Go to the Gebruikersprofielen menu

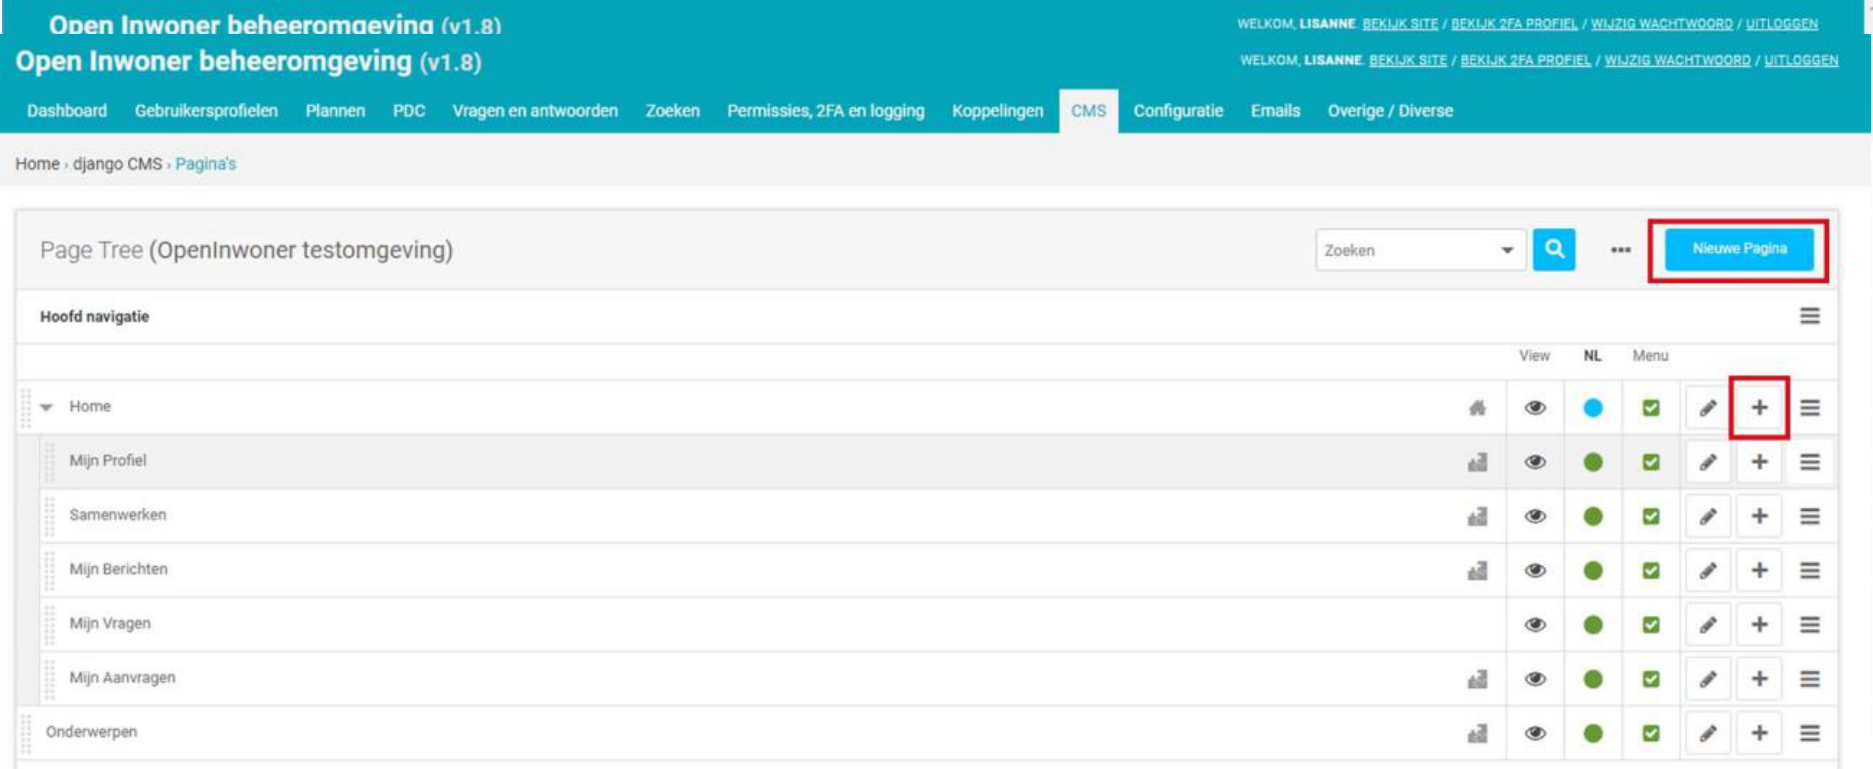tap(206, 111)
